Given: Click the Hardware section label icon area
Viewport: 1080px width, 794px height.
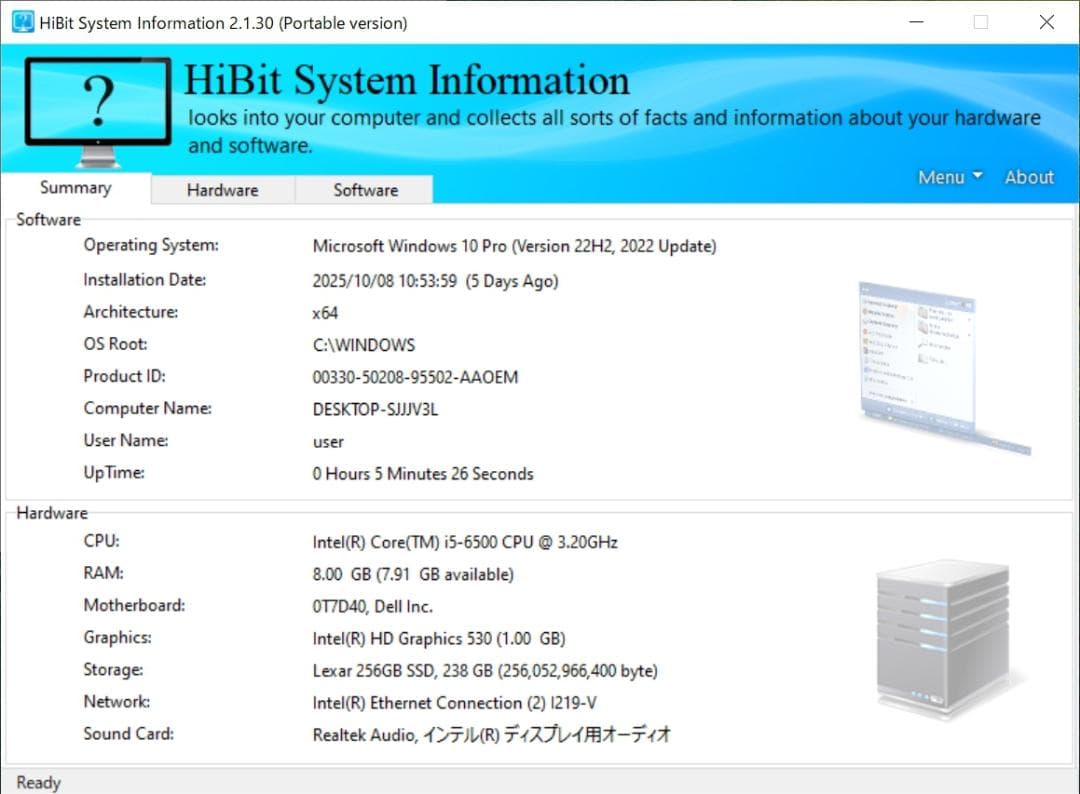Looking at the screenshot, I should 50,512.
